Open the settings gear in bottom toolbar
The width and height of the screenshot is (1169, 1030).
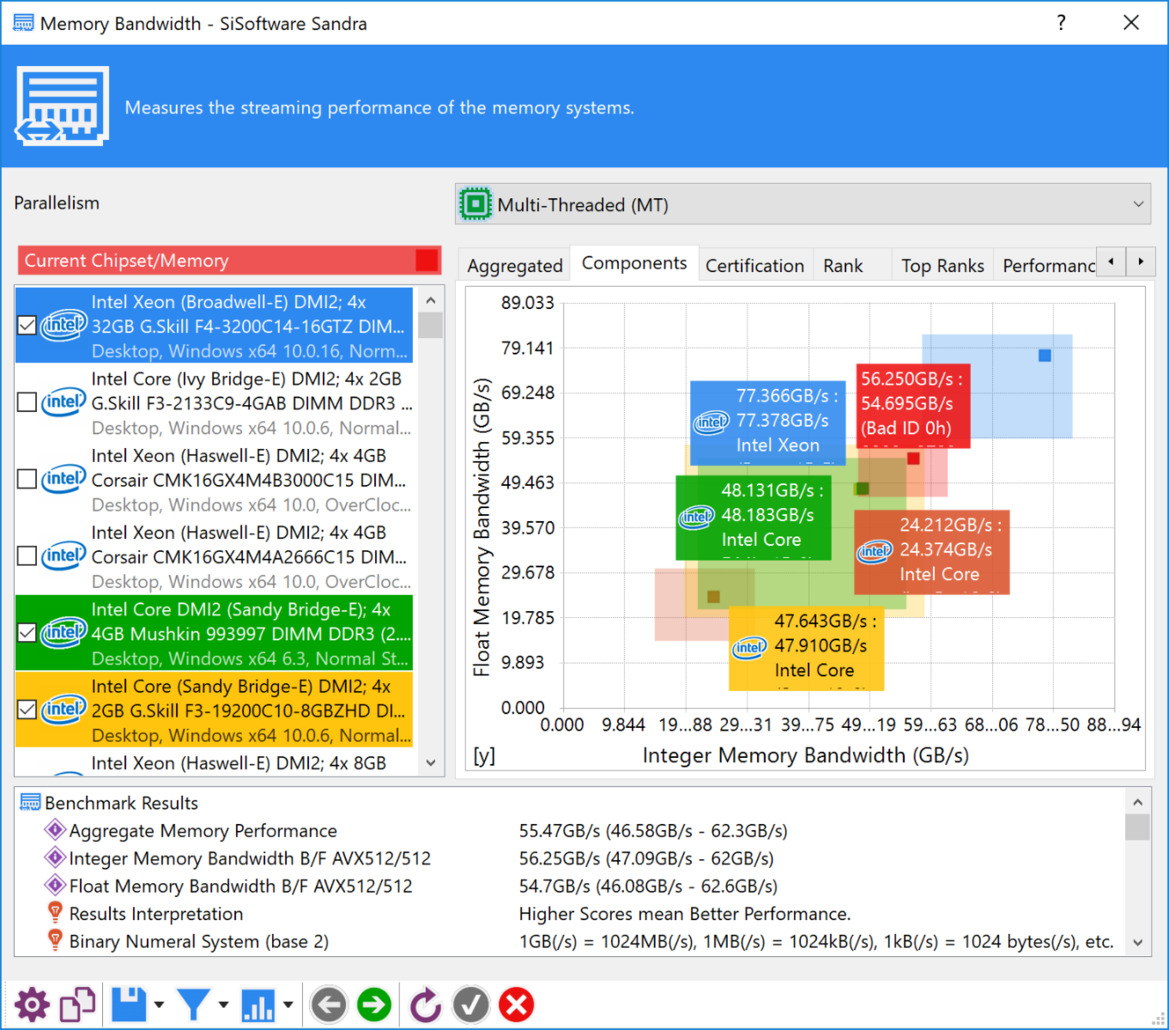[31, 1005]
